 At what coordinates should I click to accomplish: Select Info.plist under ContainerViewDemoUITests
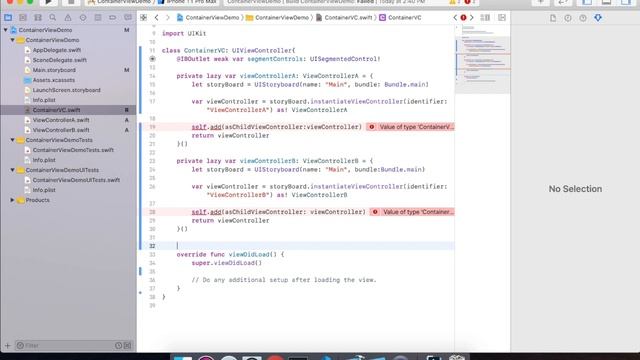click(44, 190)
